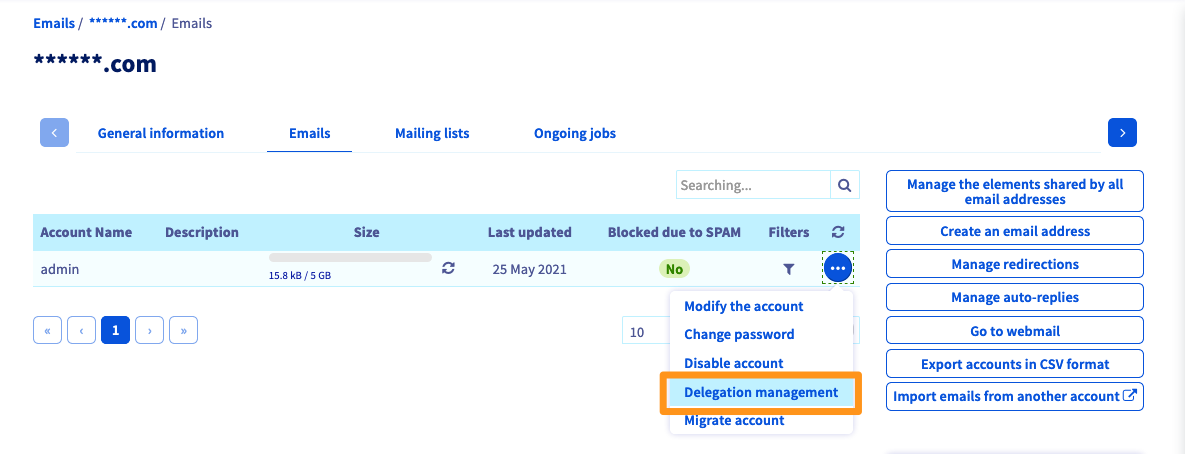The image size is (1185, 454).
Task: Open the General information tab
Action: pos(161,133)
